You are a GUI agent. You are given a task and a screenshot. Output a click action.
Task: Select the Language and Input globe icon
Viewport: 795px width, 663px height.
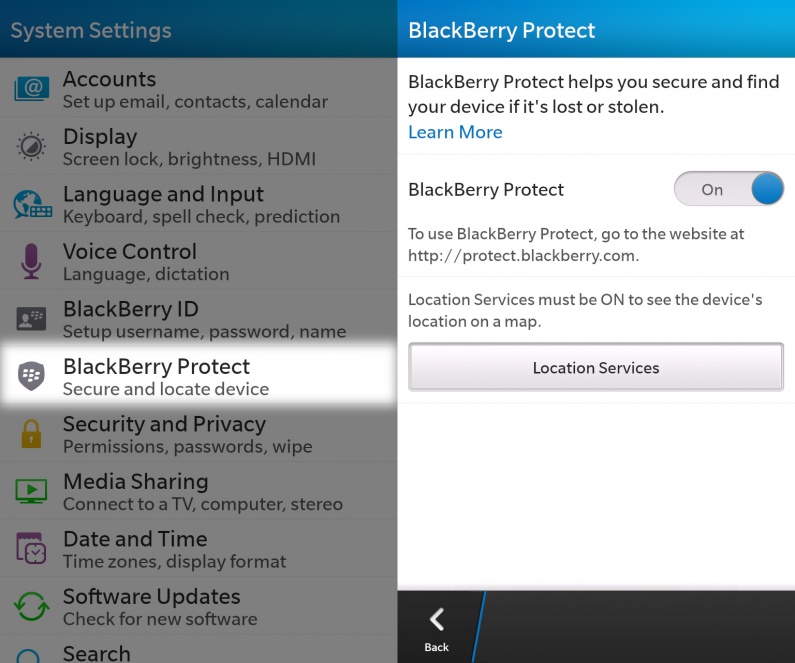[x=32, y=204]
